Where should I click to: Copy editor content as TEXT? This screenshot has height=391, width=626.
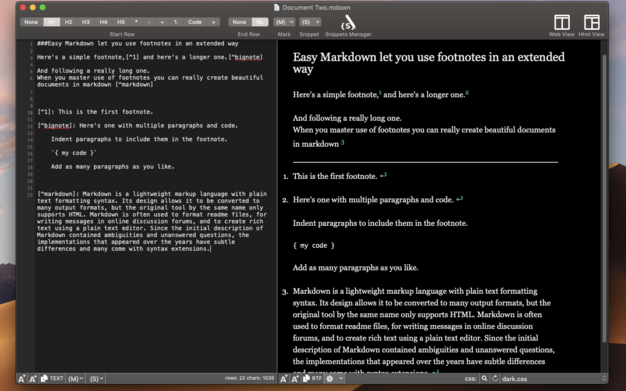(x=52, y=378)
